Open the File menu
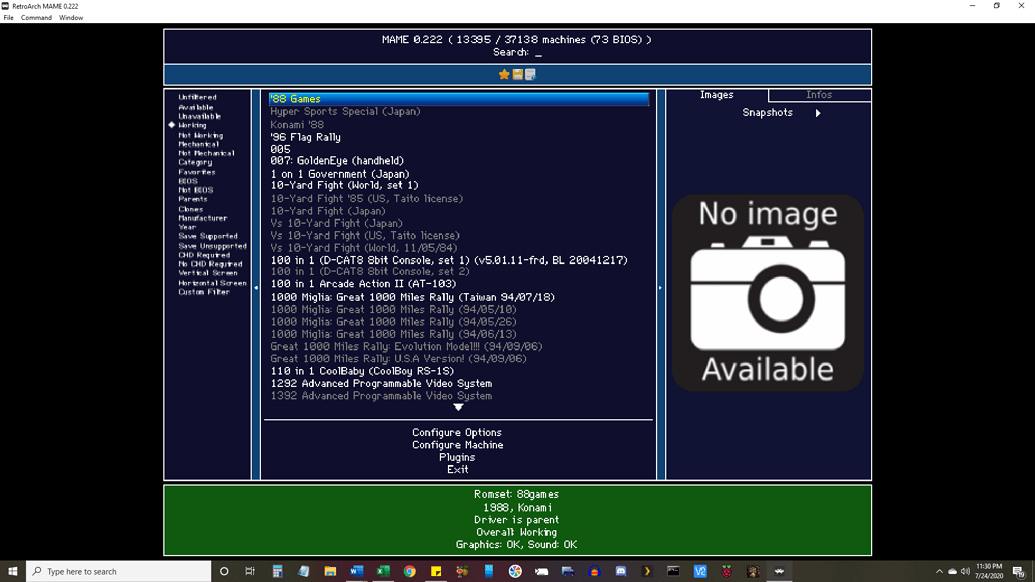The width and height of the screenshot is (1035, 582). coord(9,18)
